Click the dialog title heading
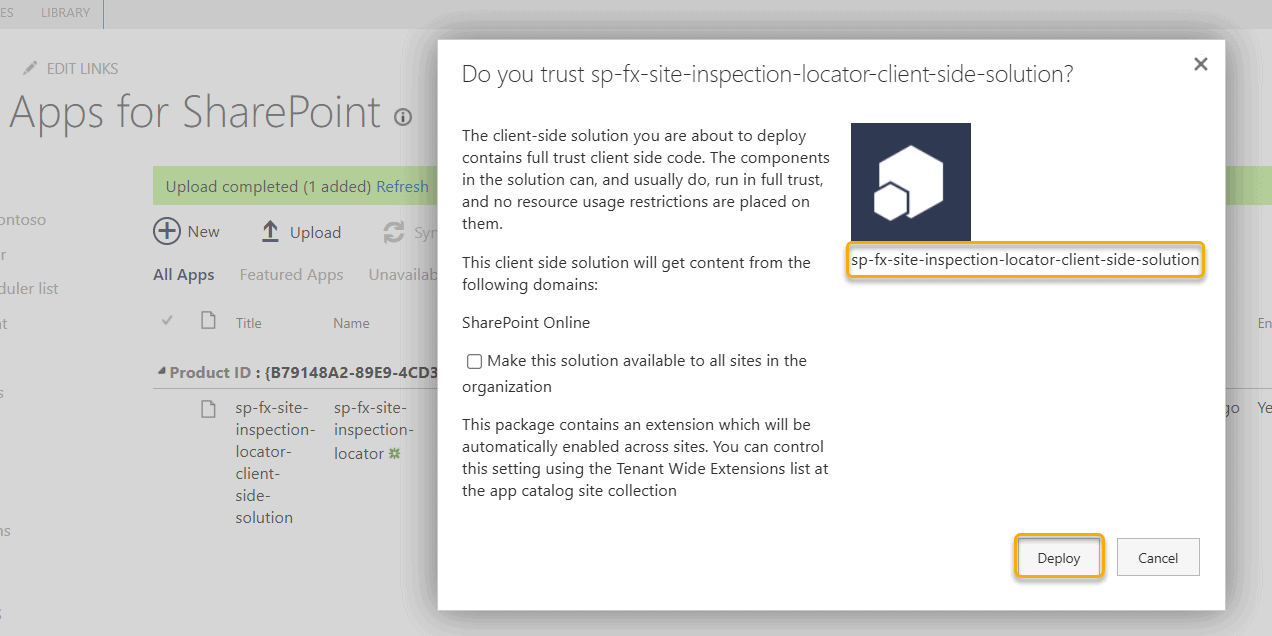The image size is (1272, 636). coord(767,73)
